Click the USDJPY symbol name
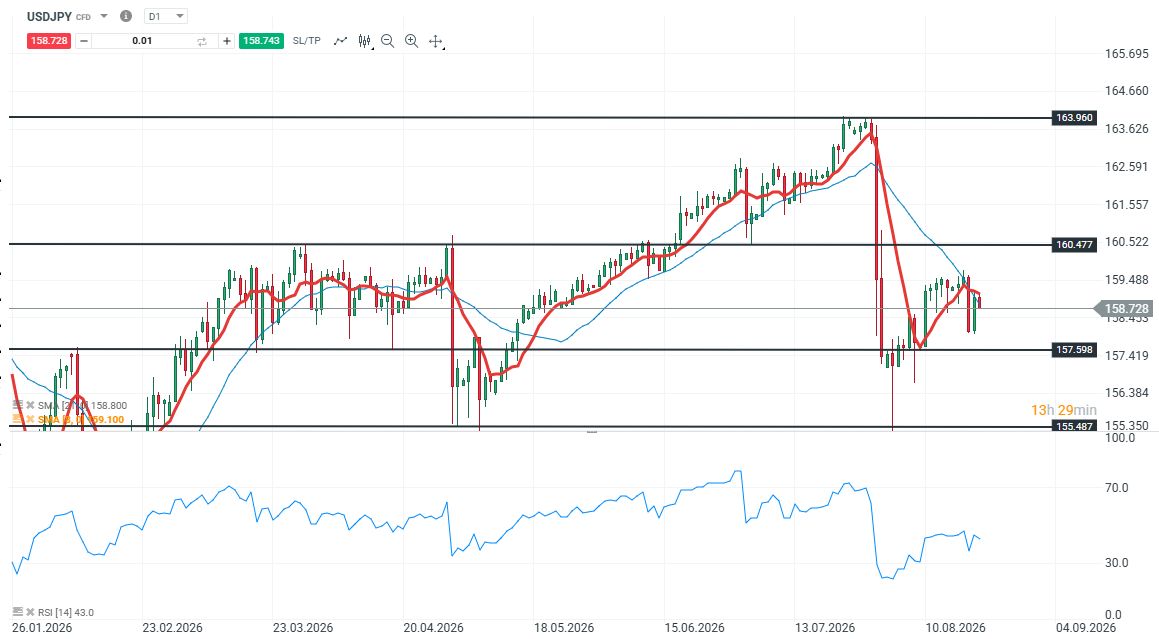 point(49,16)
